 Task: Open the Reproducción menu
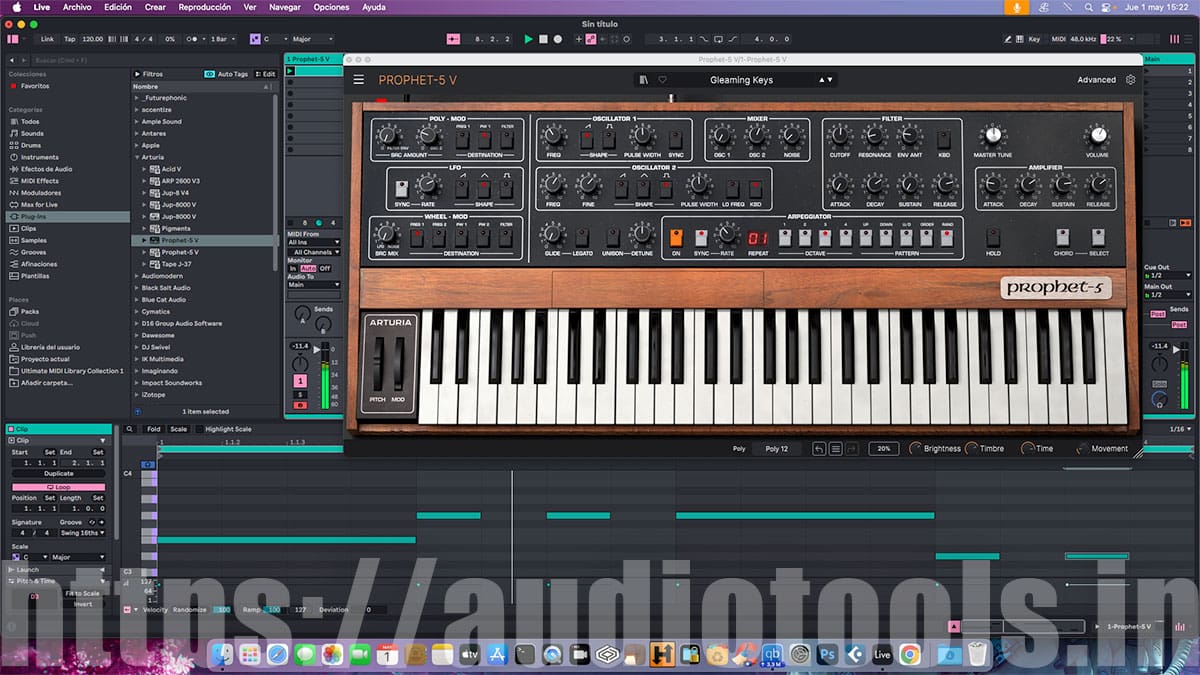pos(204,7)
